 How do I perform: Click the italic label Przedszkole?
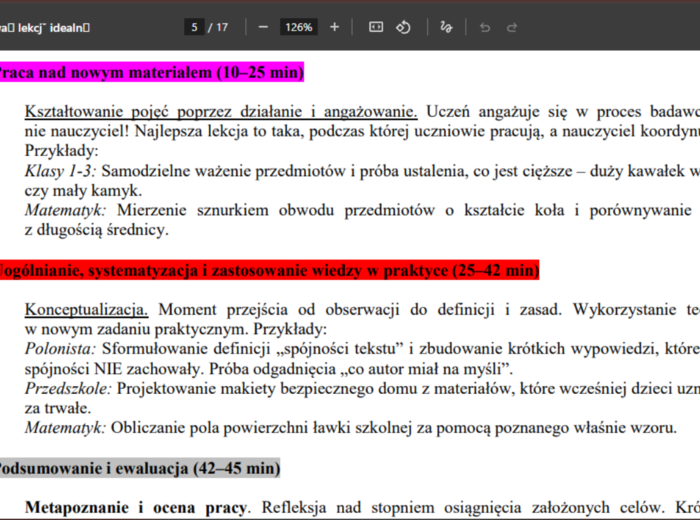pos(68,388)
